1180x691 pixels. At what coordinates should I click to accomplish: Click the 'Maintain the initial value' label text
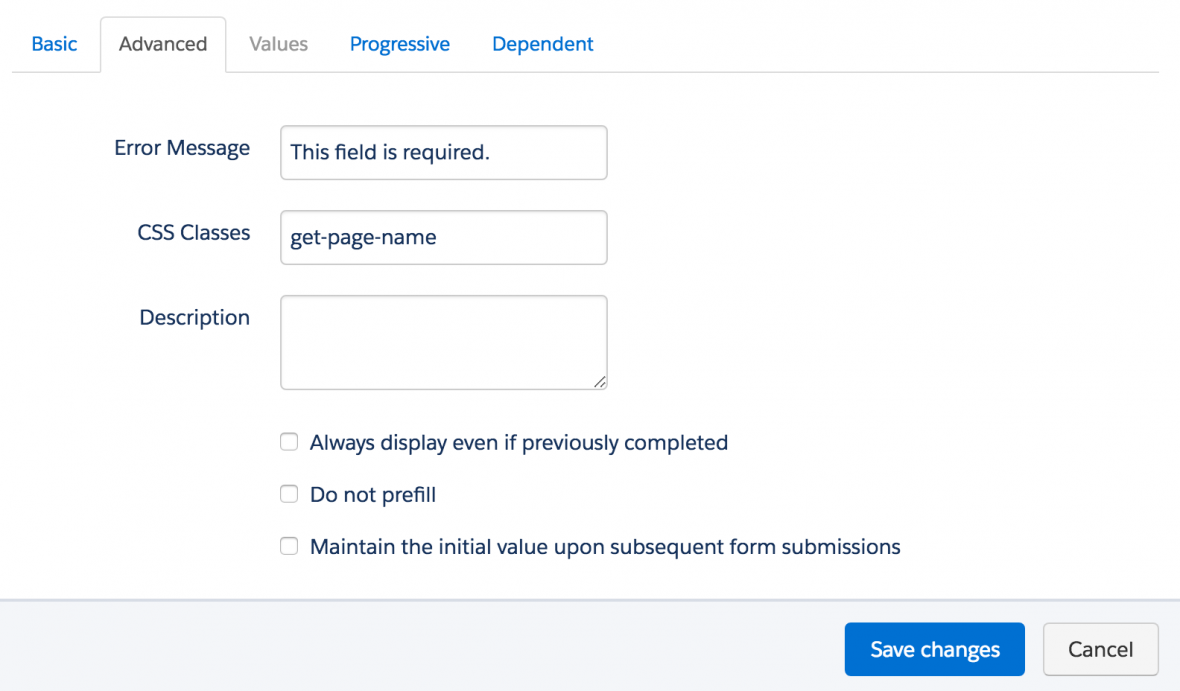pyautogui.click(x=605, y=546)
